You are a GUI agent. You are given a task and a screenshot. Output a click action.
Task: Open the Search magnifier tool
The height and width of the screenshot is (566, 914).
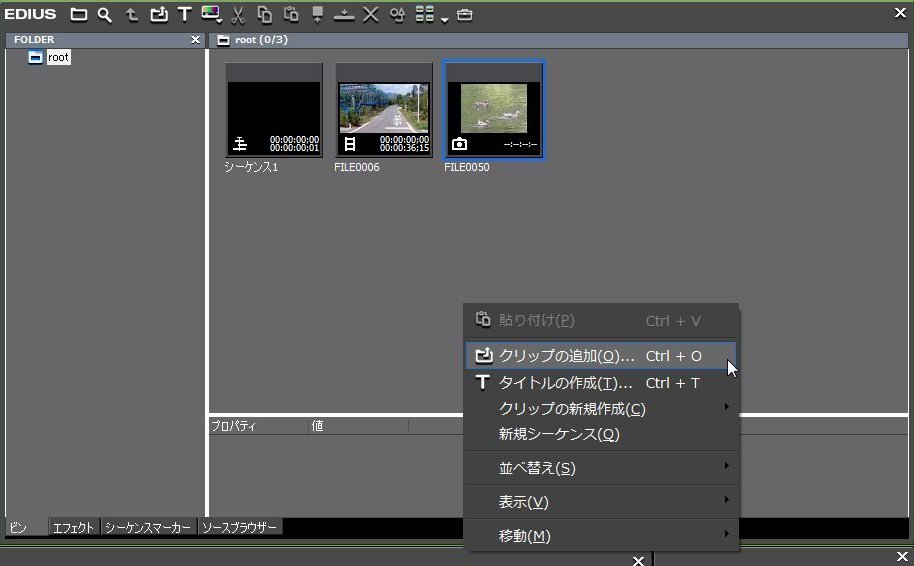click(x=104, y=15)
